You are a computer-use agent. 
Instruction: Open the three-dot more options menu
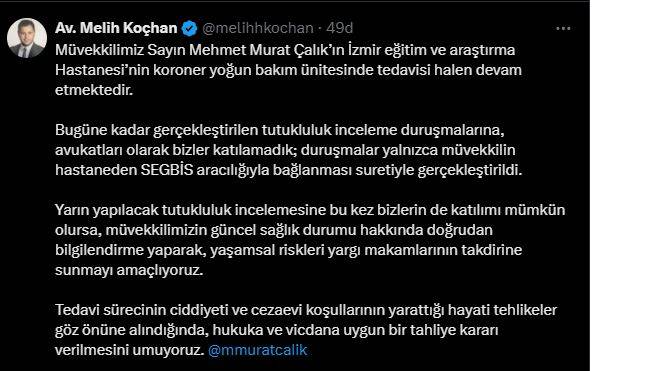(563, 28)
